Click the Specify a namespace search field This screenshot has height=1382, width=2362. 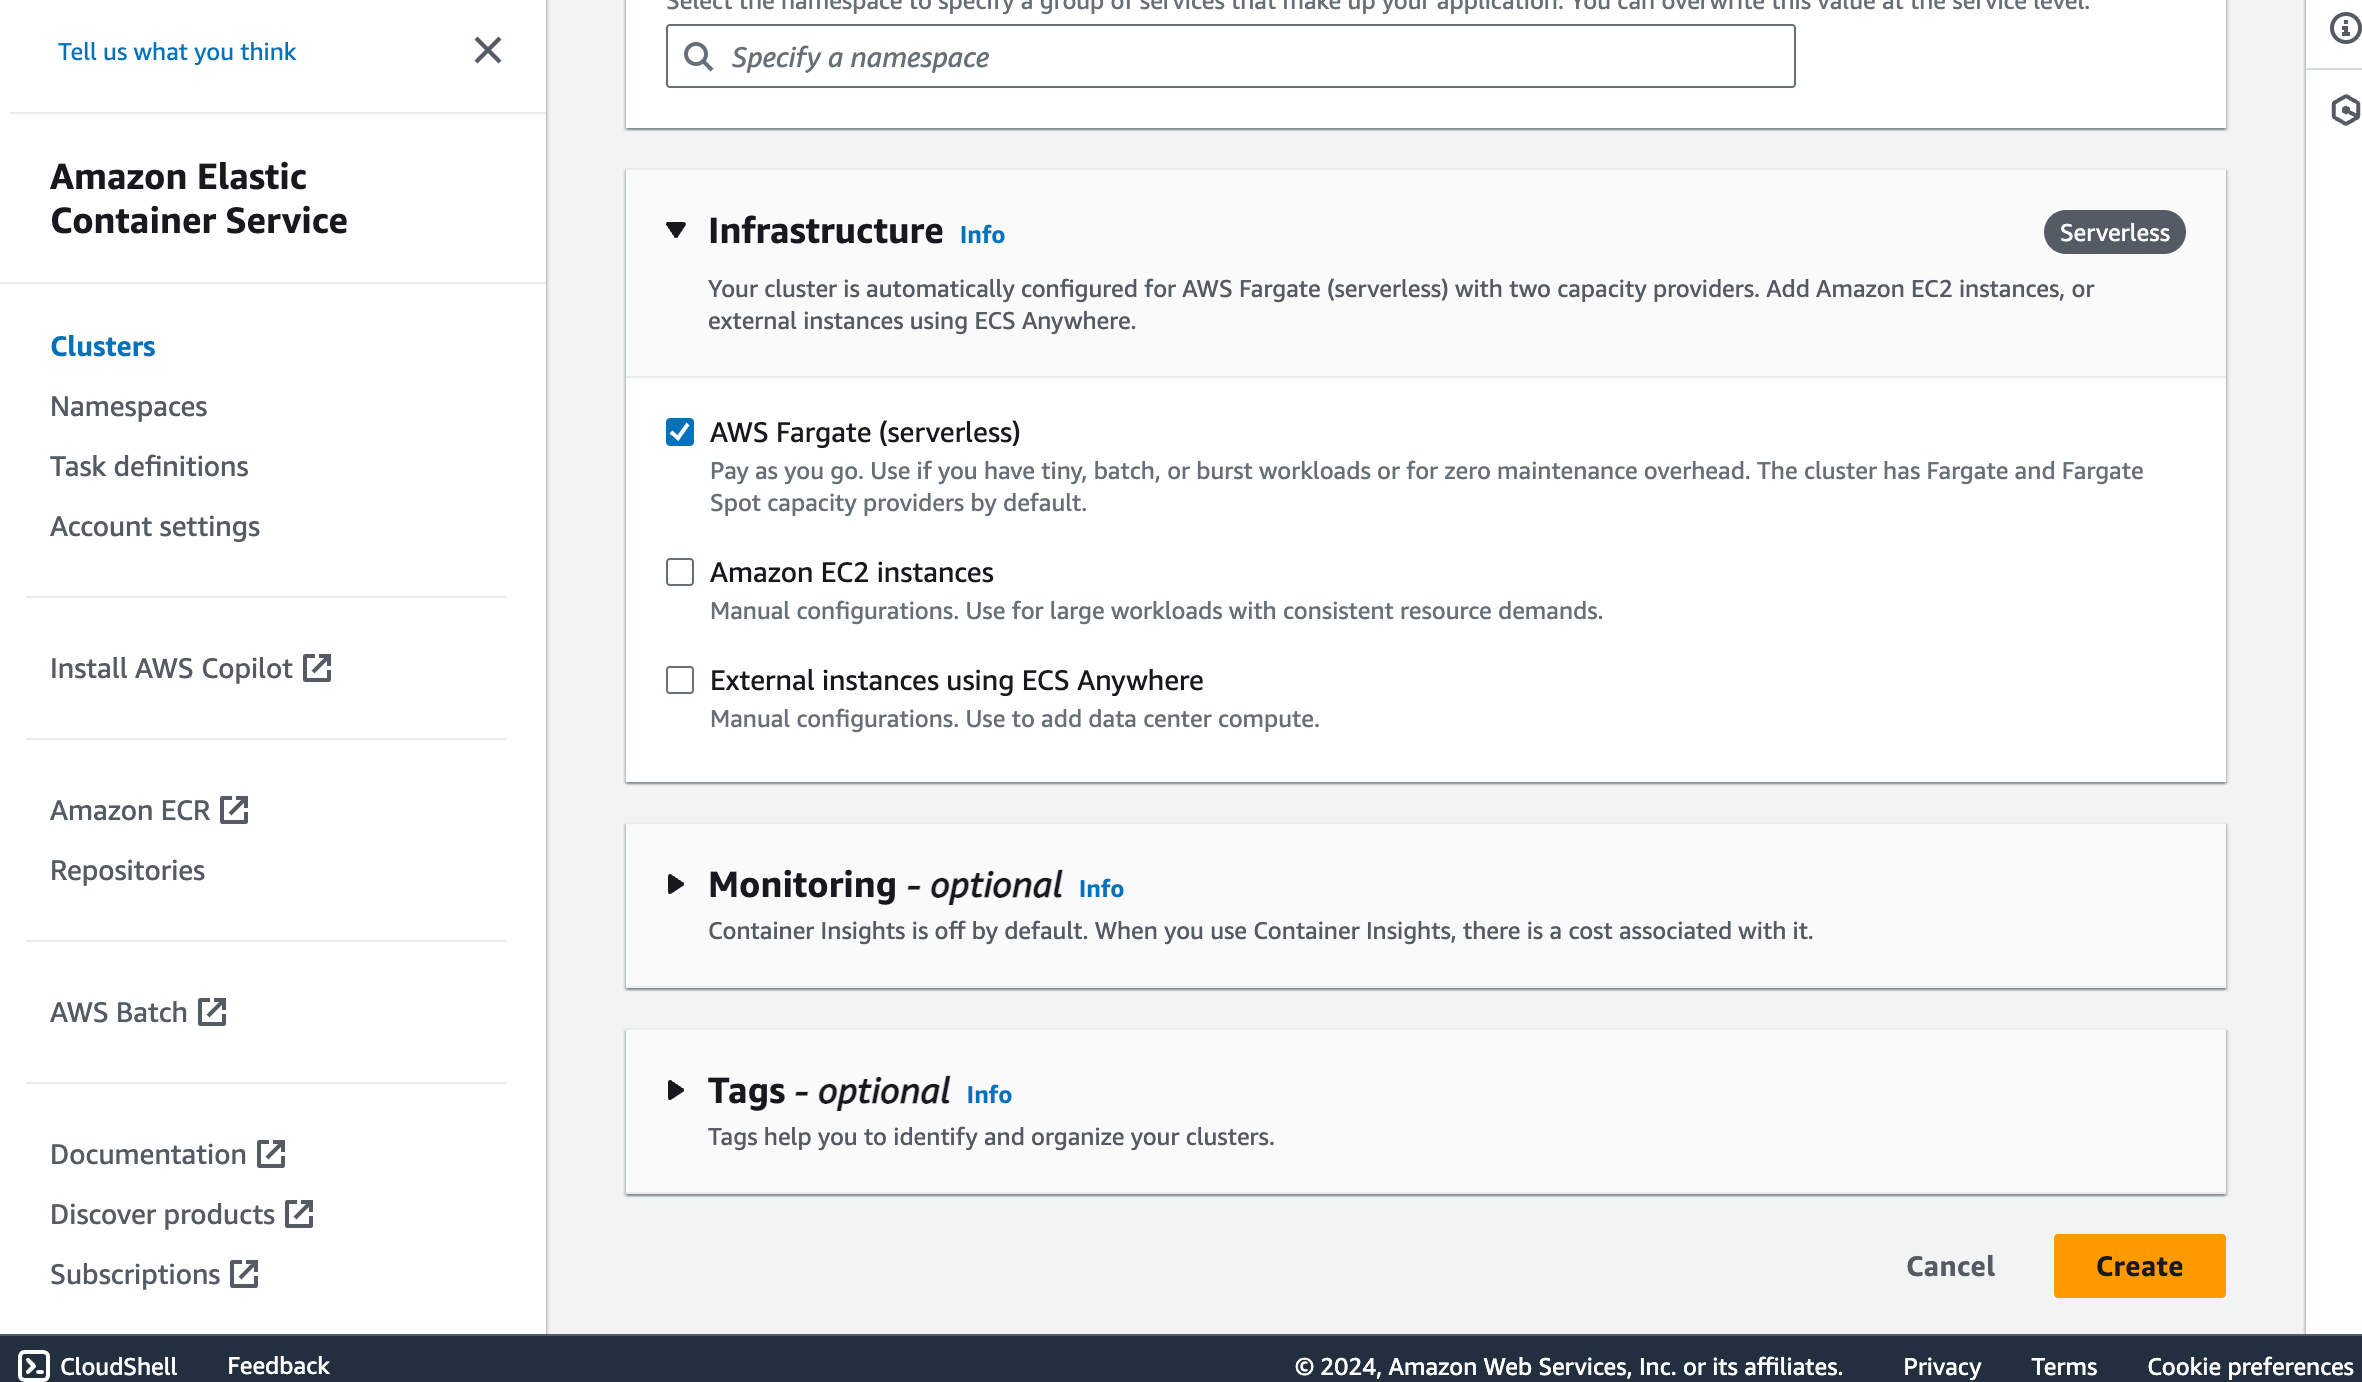click(1230, 57)
